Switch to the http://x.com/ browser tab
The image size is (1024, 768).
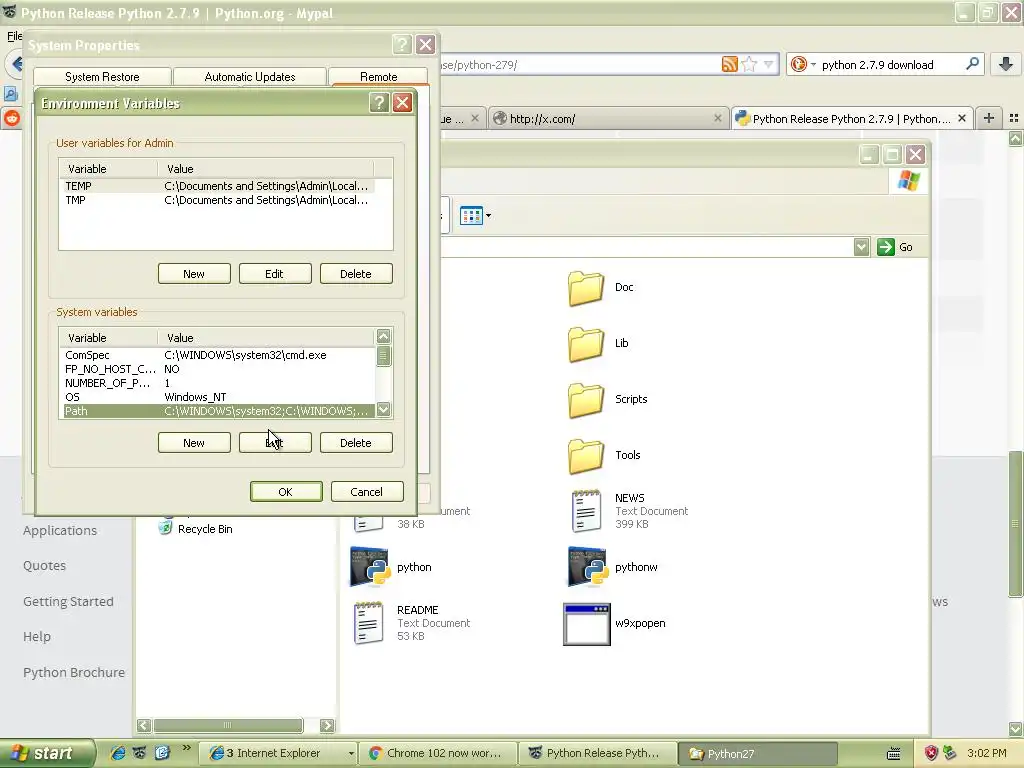point(607,118)
